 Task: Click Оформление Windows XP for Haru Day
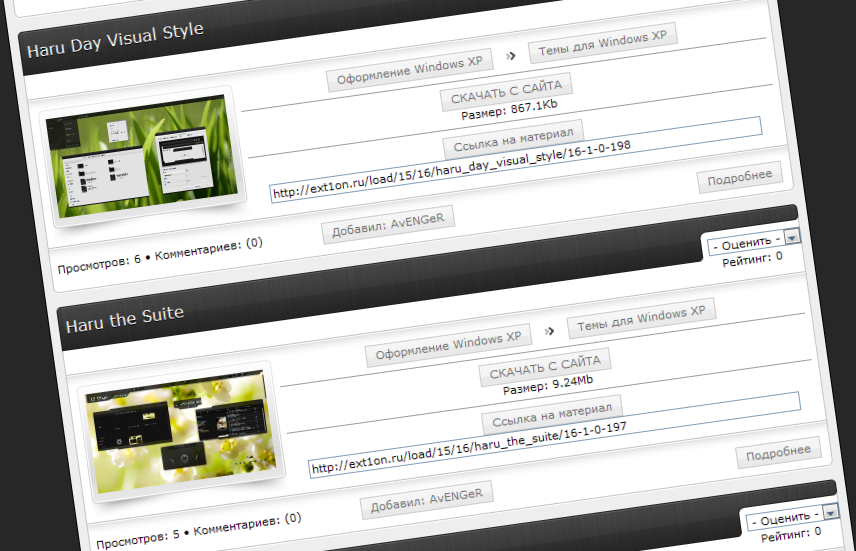[x=410, y=71]
